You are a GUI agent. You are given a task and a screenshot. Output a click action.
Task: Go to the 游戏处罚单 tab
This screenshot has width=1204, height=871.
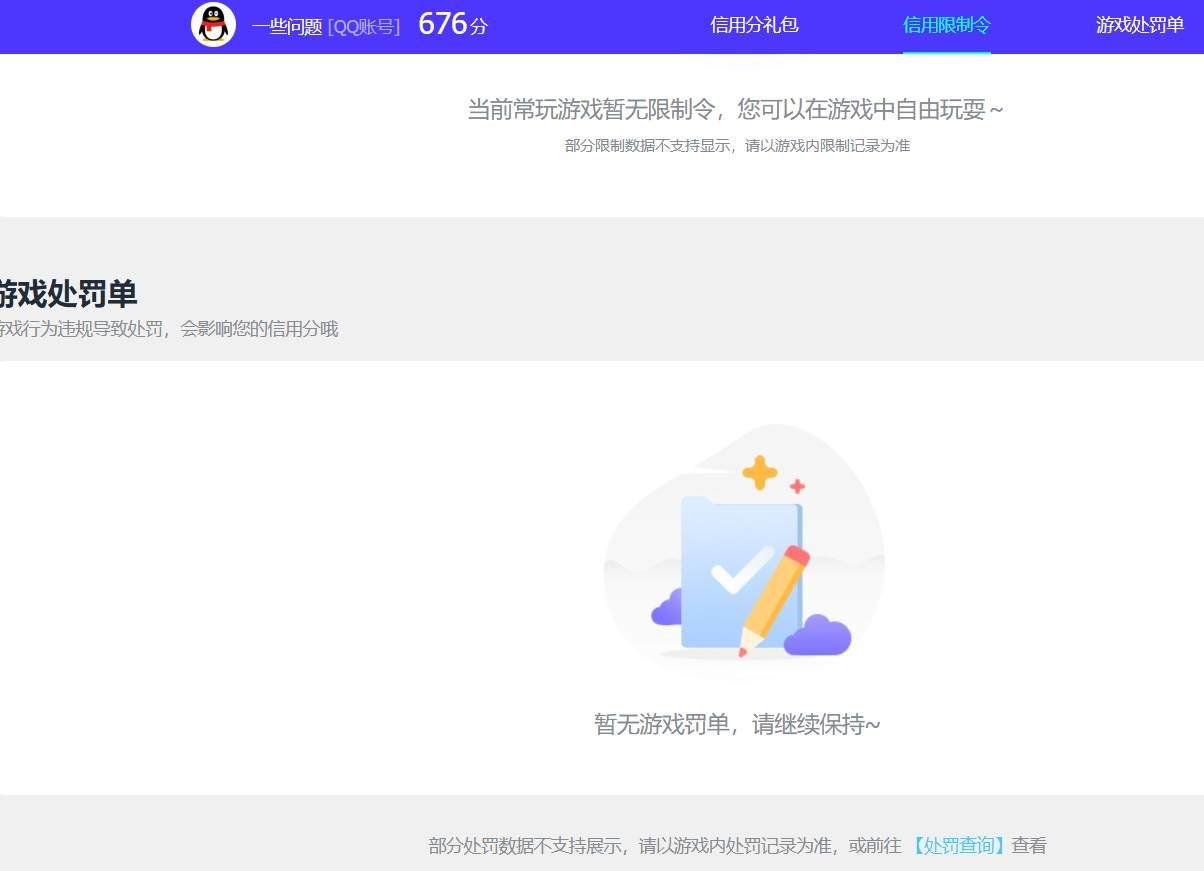tap(1140, 25)
